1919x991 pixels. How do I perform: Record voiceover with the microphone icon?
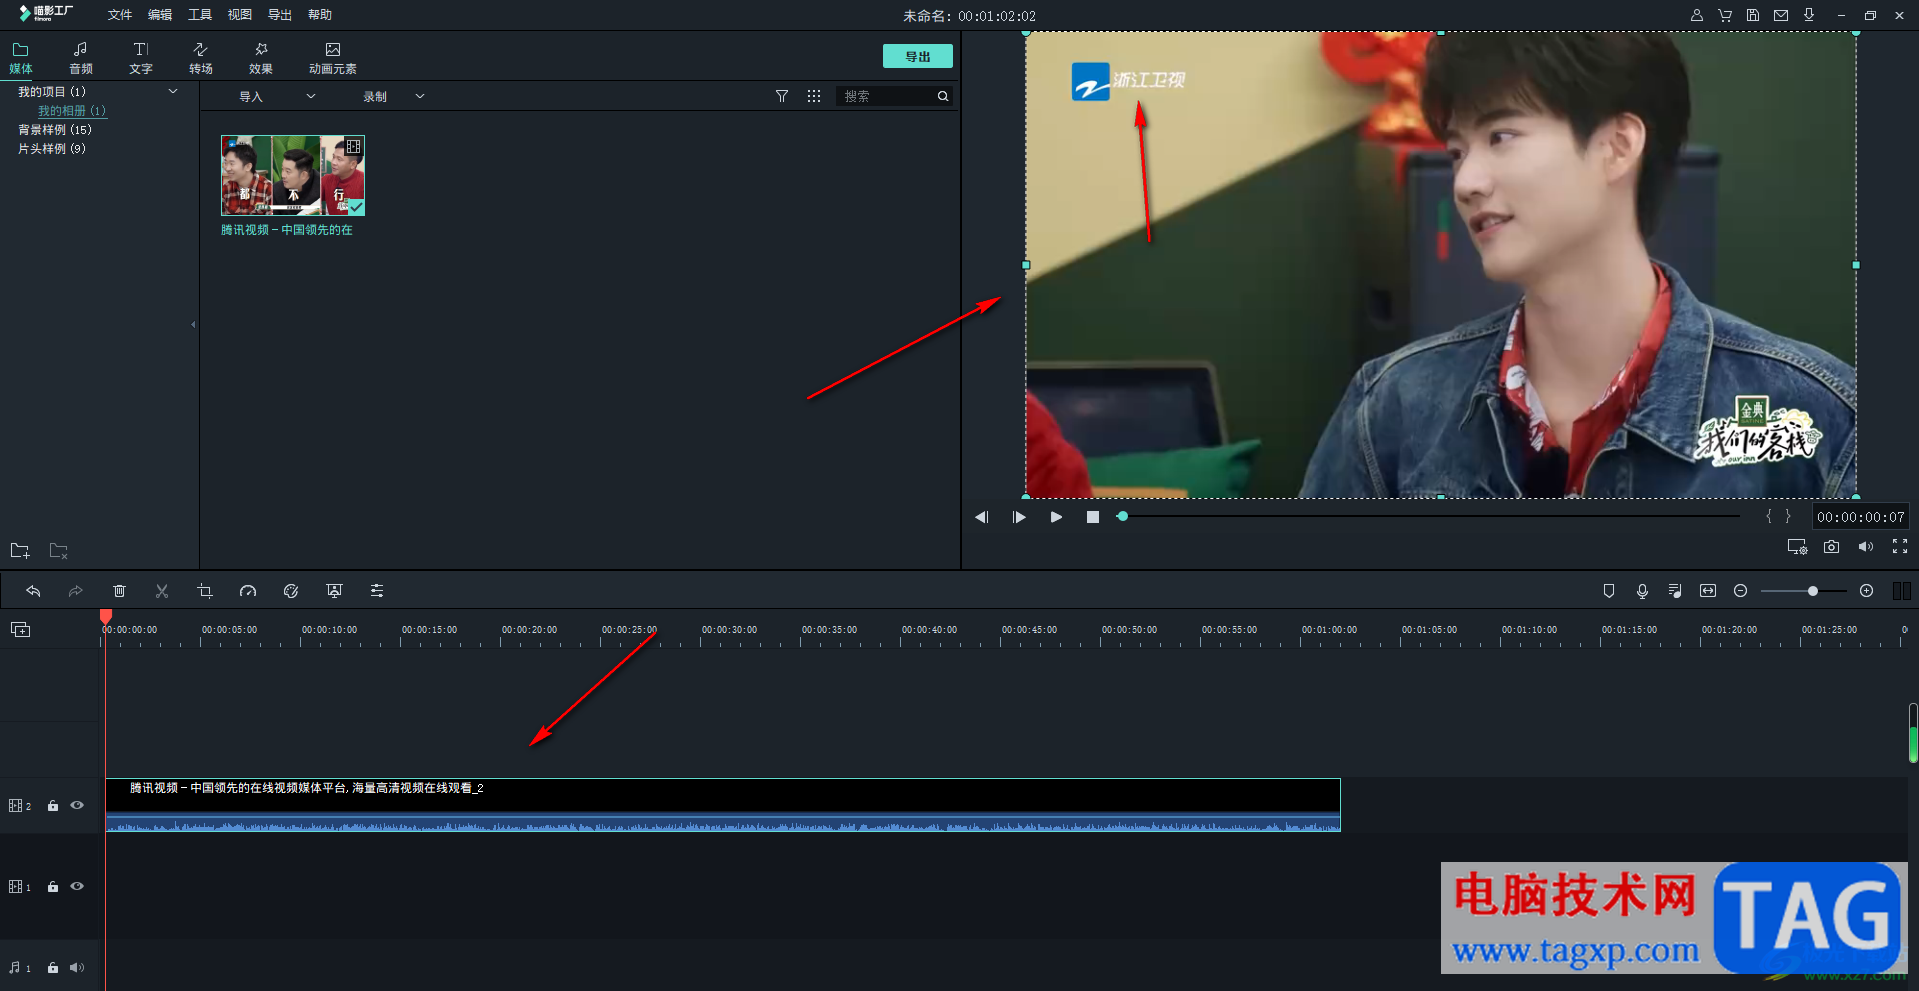click(x=1642, y=591)
